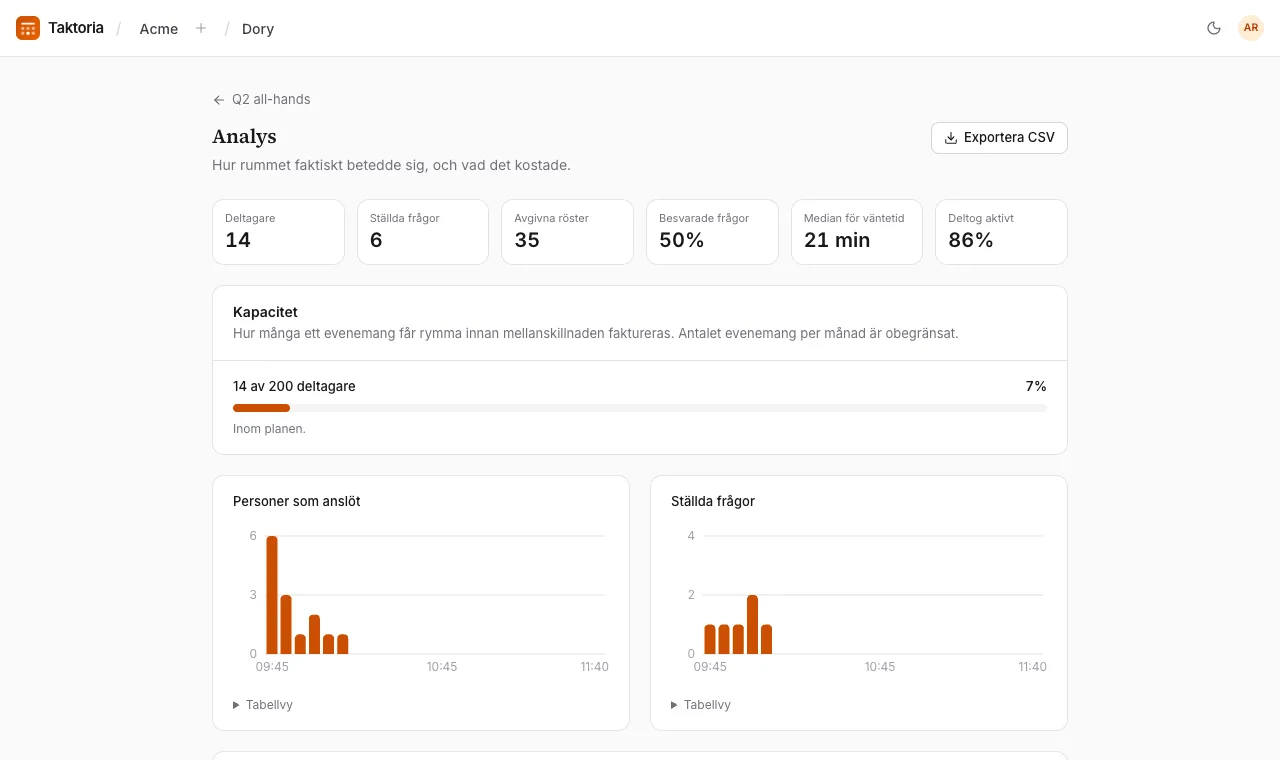Viewport: 1280px width, 760px height.
Task: Click the 'Inom planen.' status text
Action: coord(269,429)
